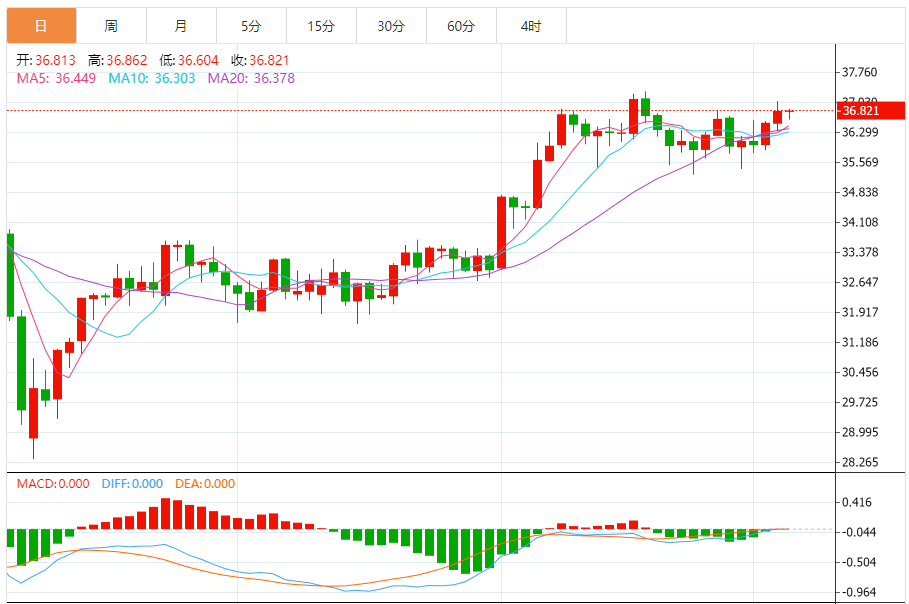Click the 35.569 price axis label
The image size is (909, 604).
click(859, 162)
